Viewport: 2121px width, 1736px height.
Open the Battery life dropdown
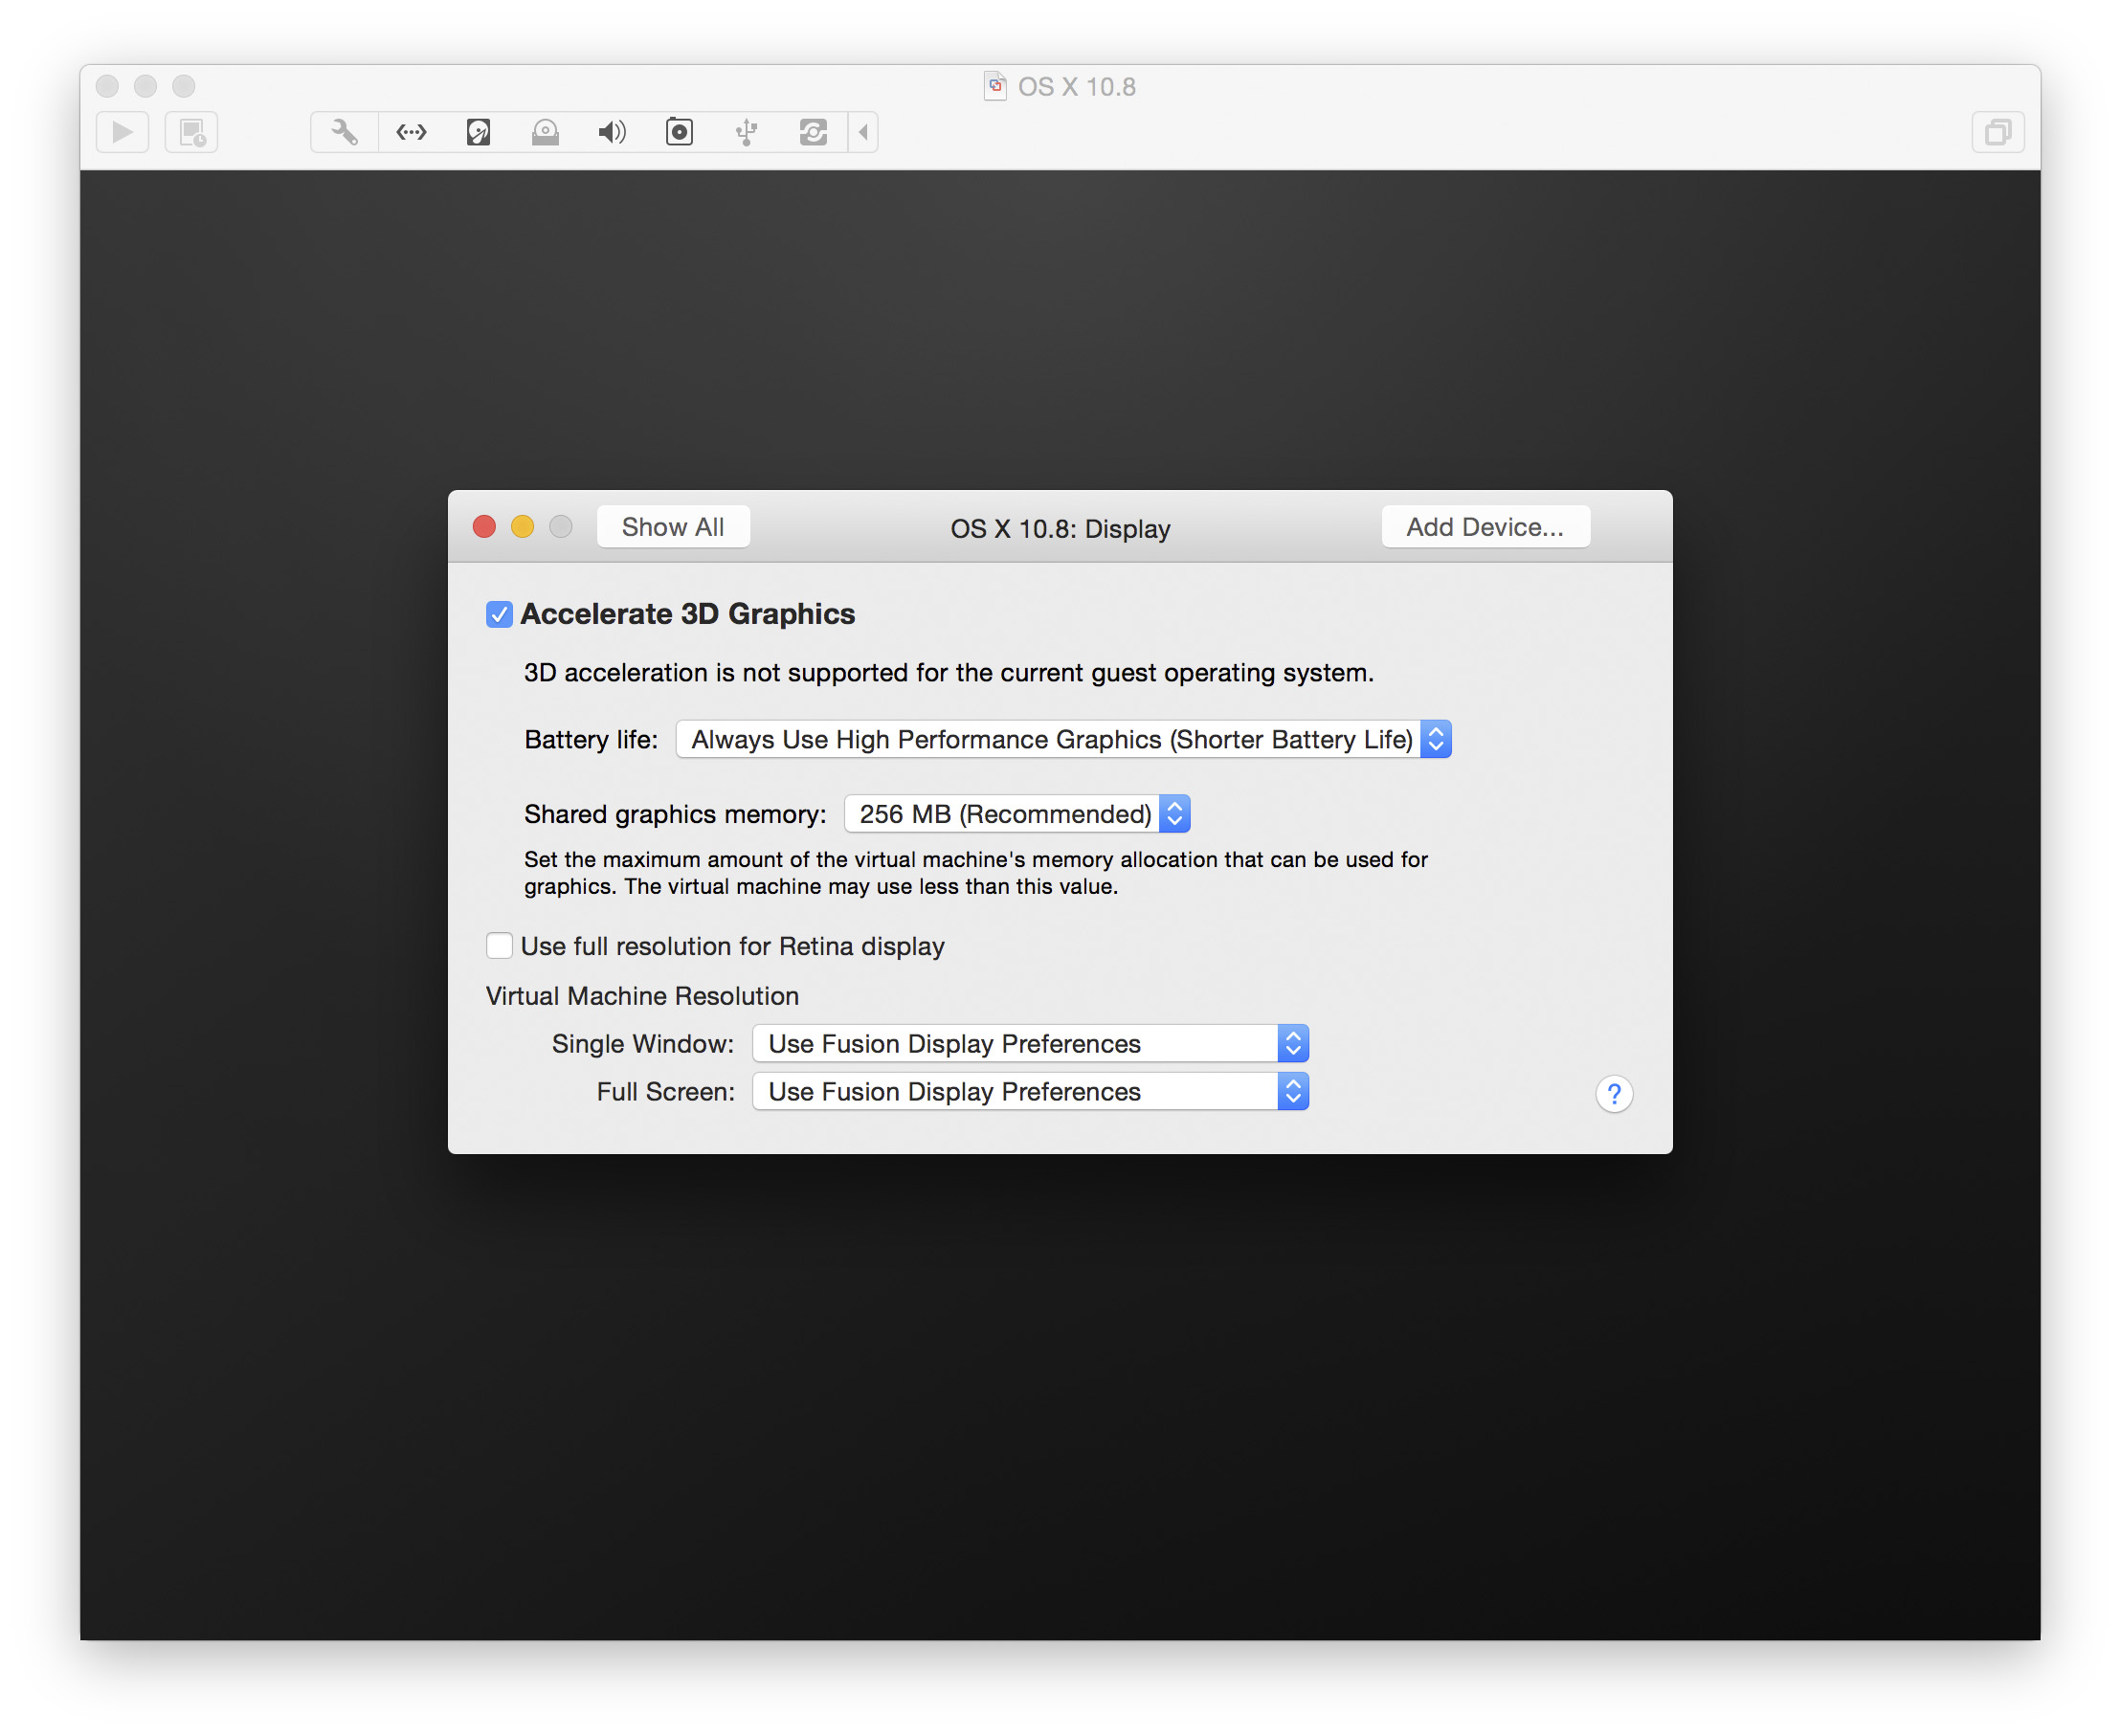[x=1063, y=740]
